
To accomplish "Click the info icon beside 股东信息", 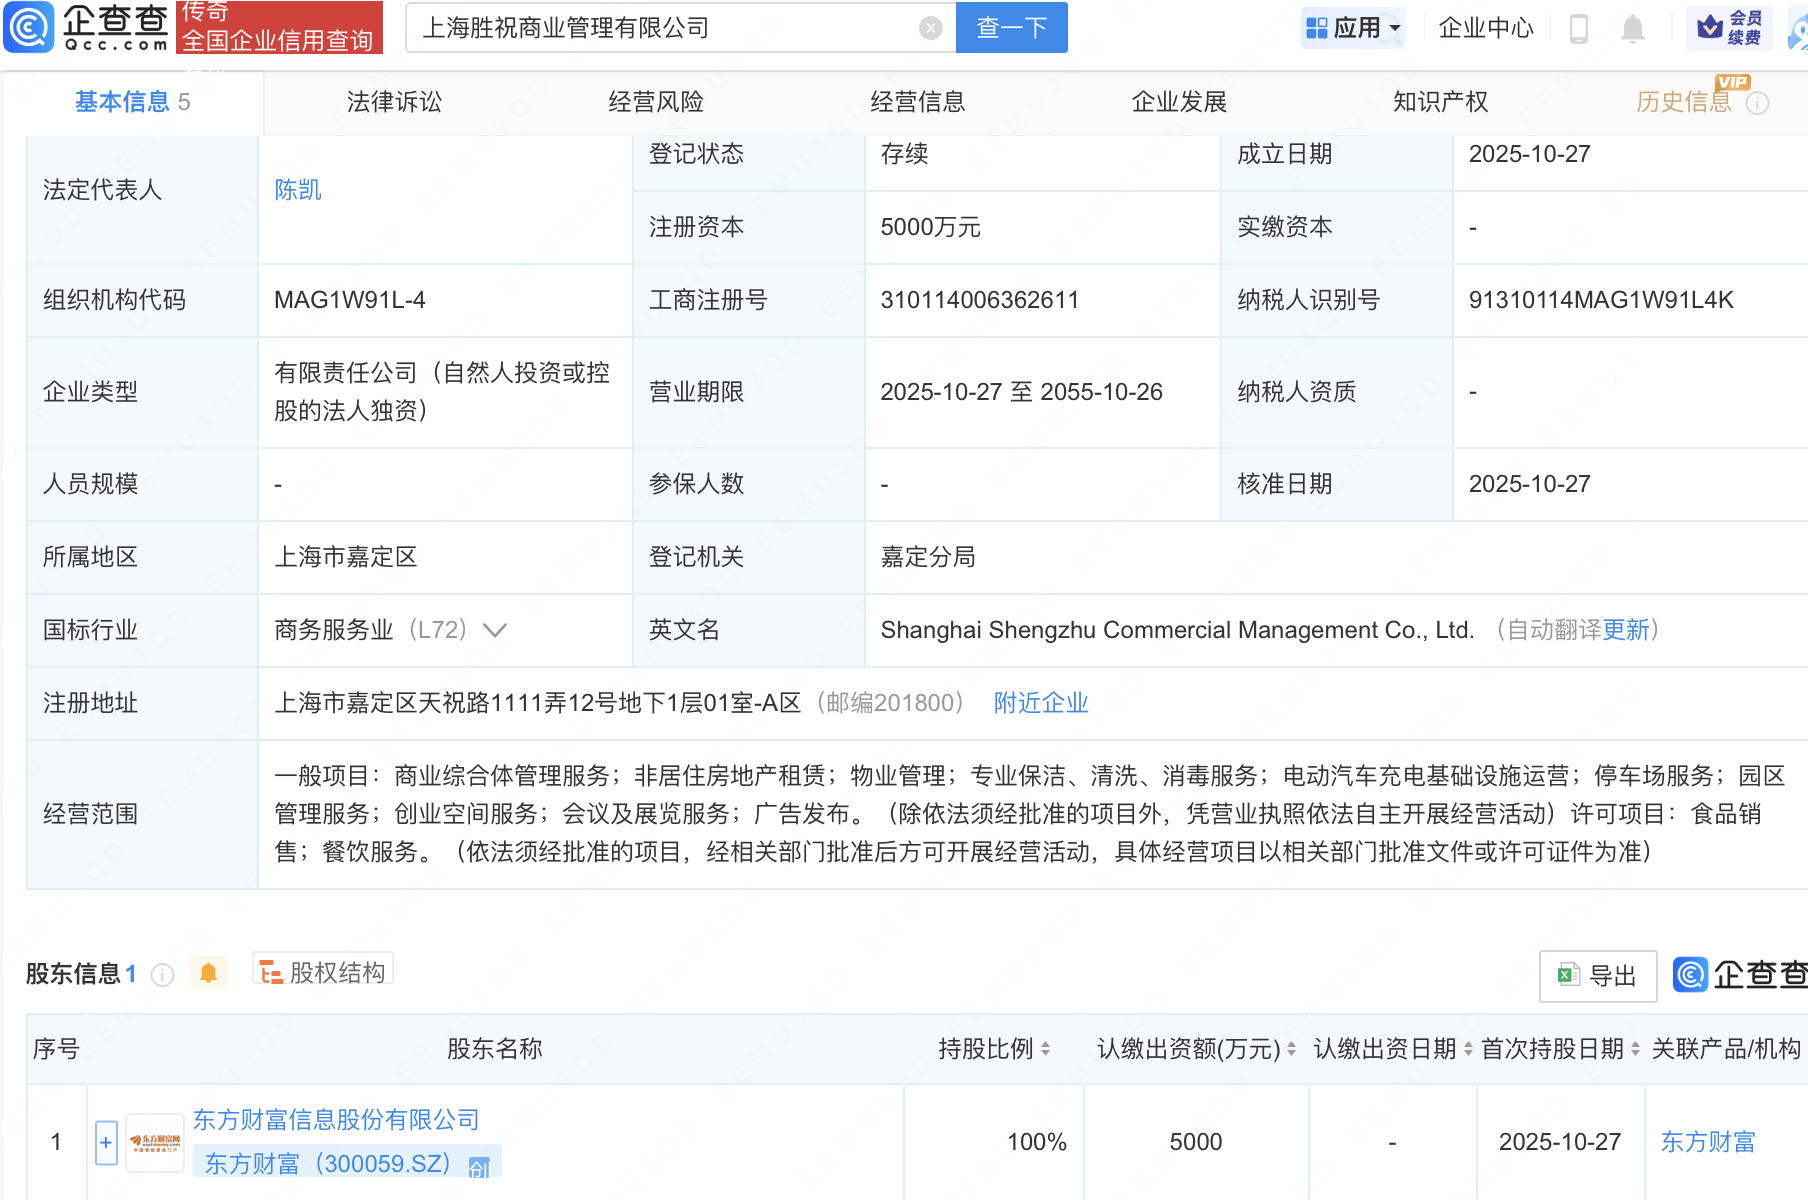I will tap(162, 975).
